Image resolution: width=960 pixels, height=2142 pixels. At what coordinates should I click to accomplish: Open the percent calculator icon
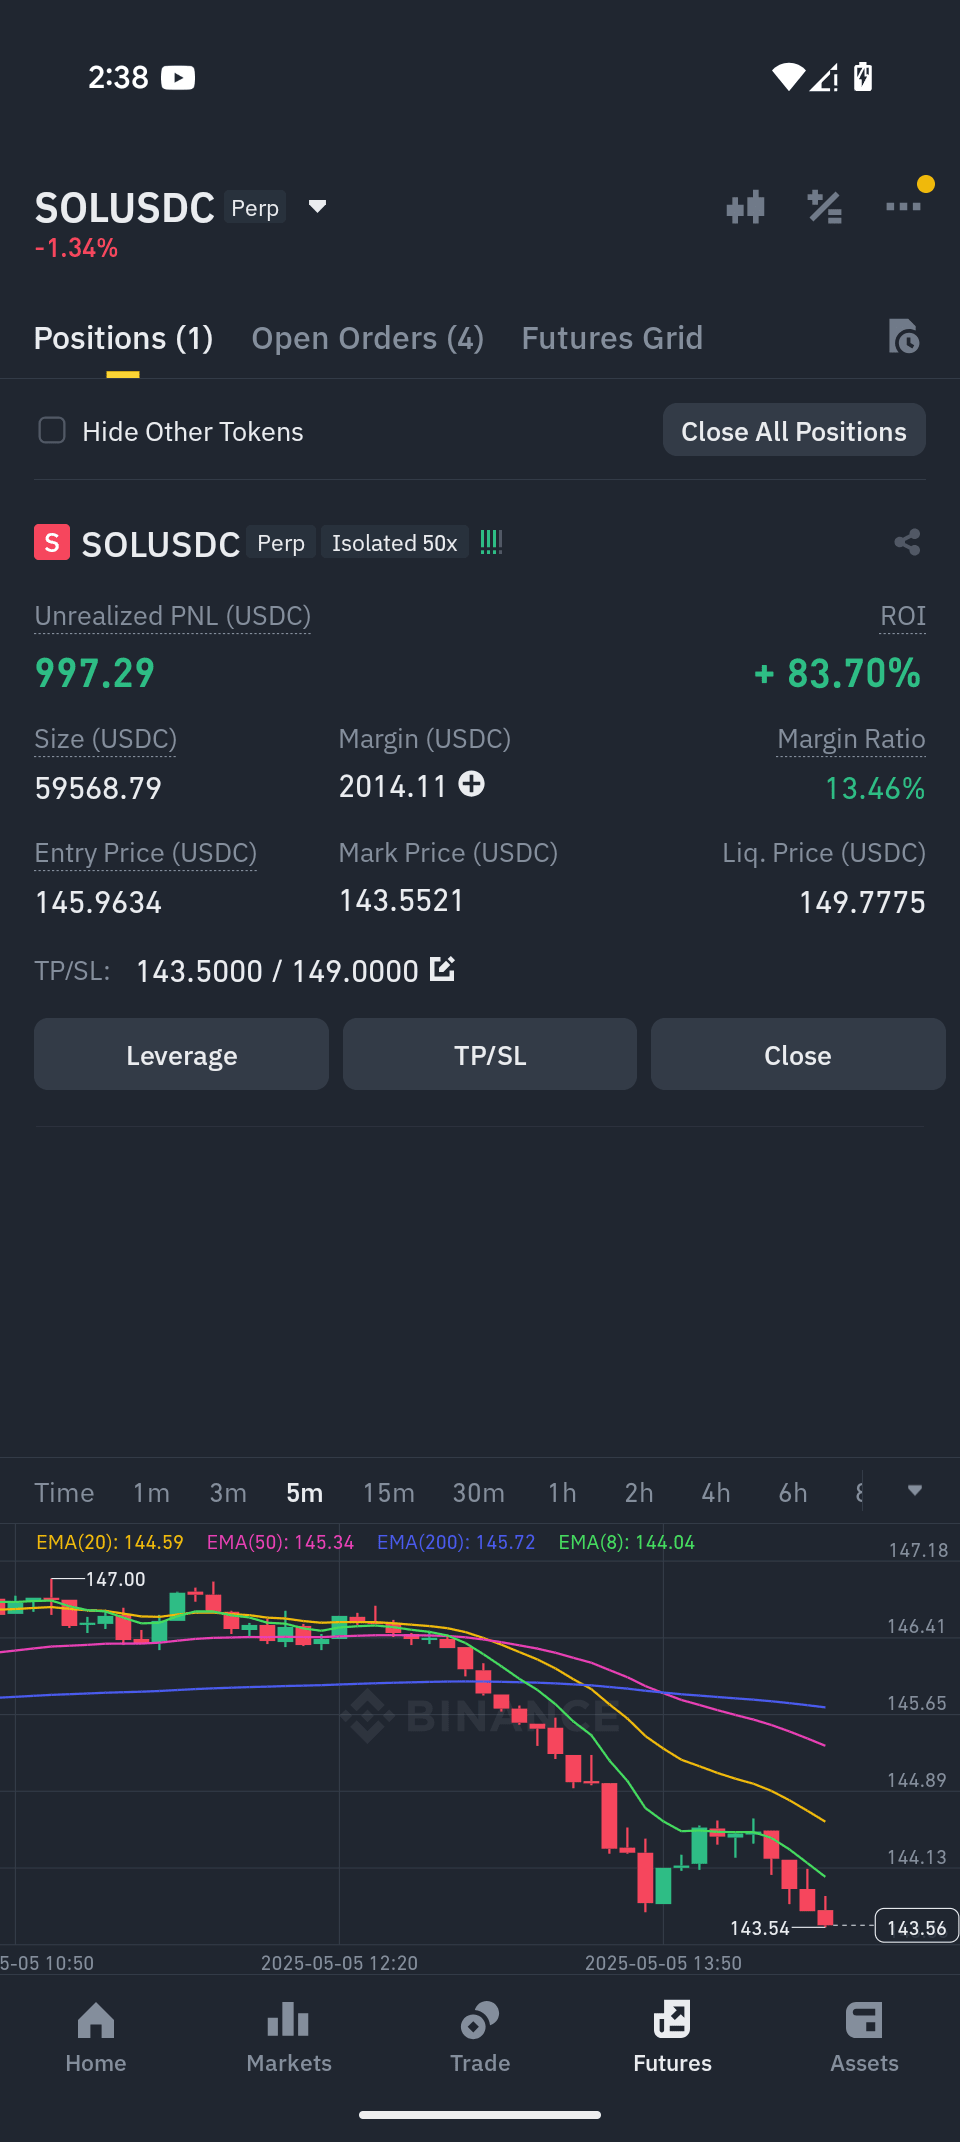[x=825, y=207]
